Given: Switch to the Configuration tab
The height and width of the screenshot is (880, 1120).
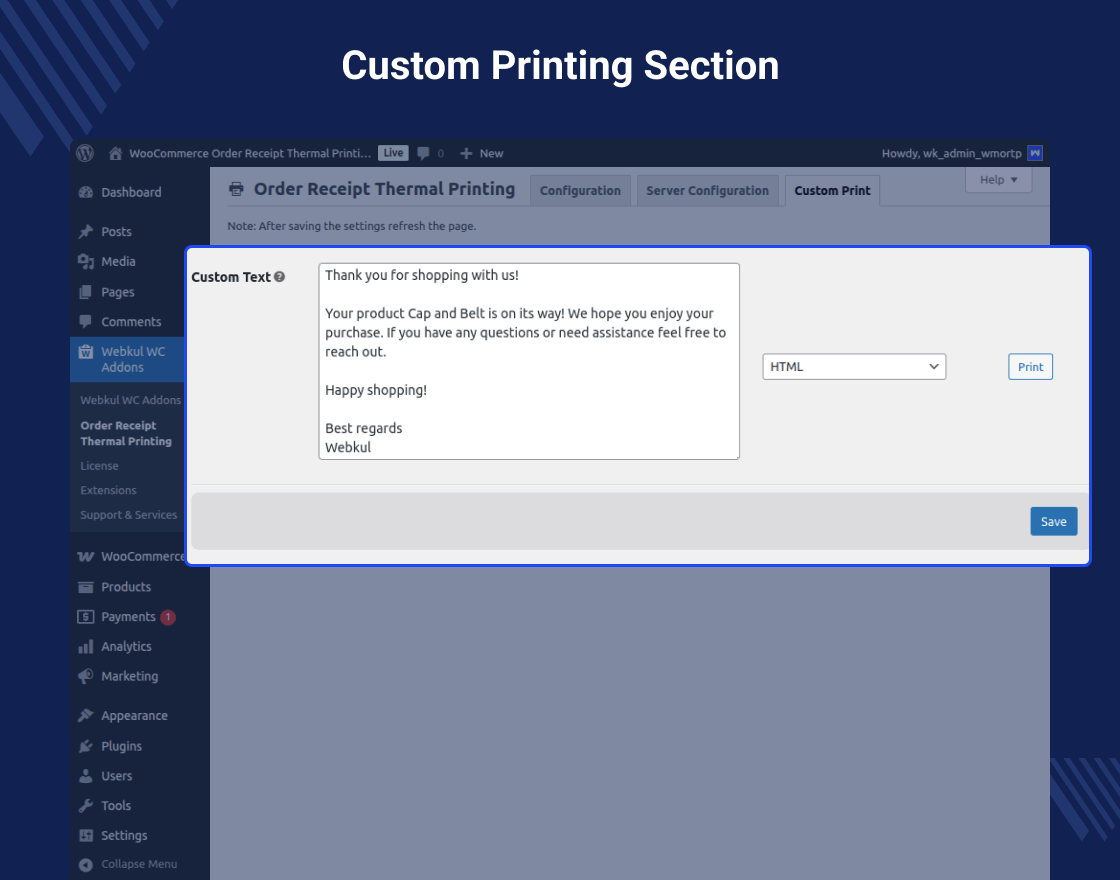Looking at the screenshot, I should [580, 191].
